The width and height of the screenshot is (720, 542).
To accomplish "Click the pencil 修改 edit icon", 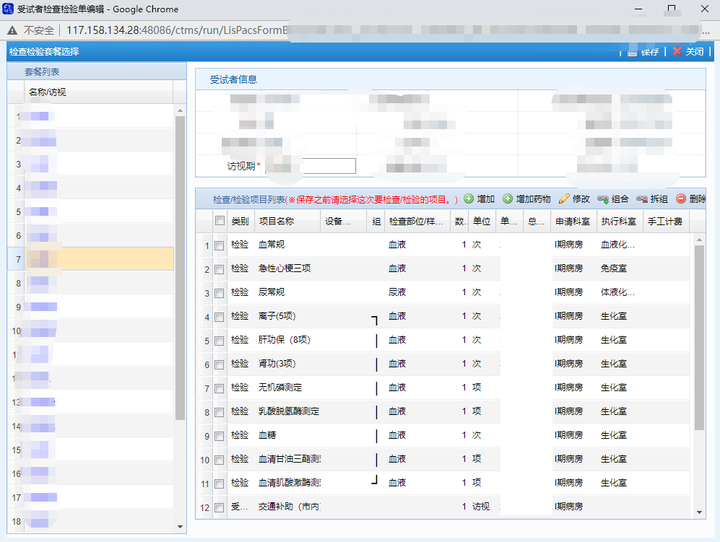I will (x=564, y=199).
